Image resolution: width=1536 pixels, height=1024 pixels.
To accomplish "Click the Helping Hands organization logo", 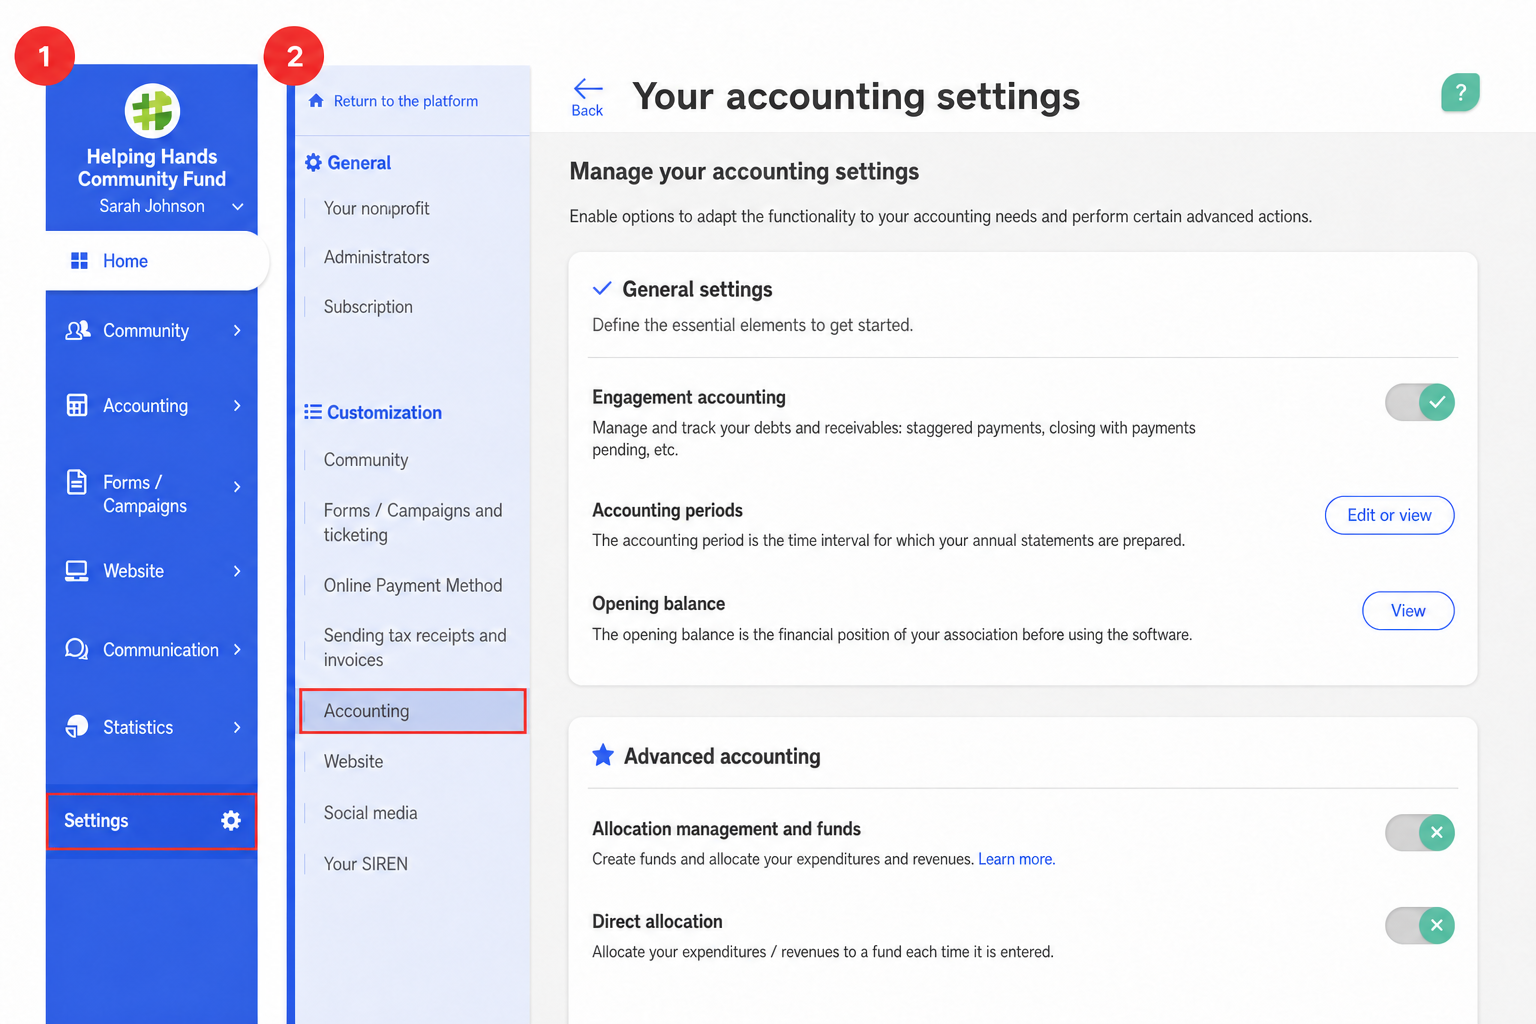I will click(152, 110).
